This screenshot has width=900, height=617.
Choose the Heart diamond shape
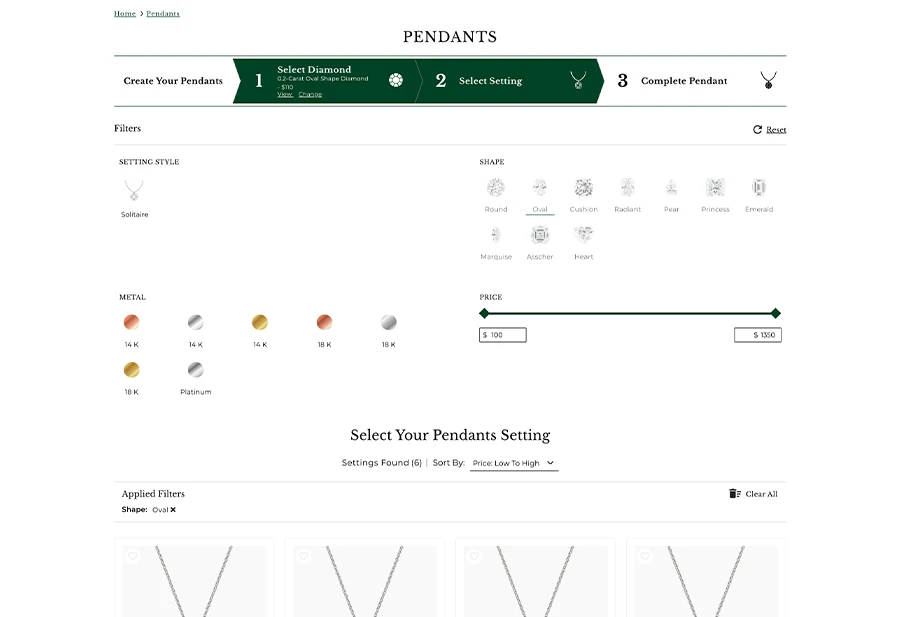point(584,235)
